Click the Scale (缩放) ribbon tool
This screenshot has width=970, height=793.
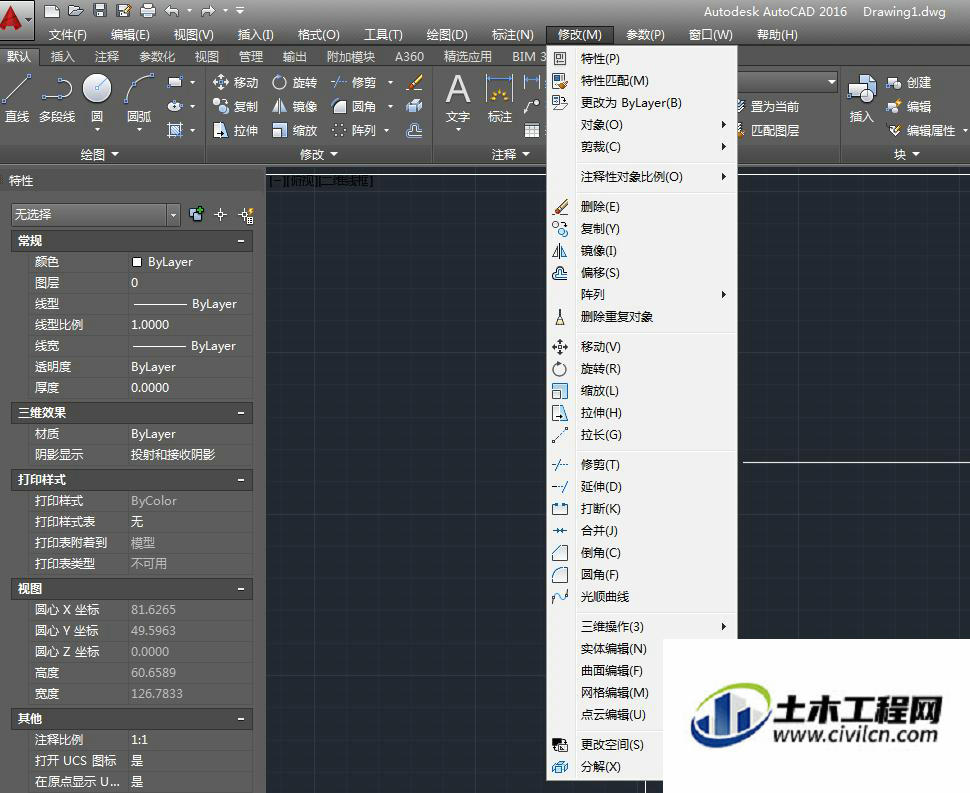point(294,131)
